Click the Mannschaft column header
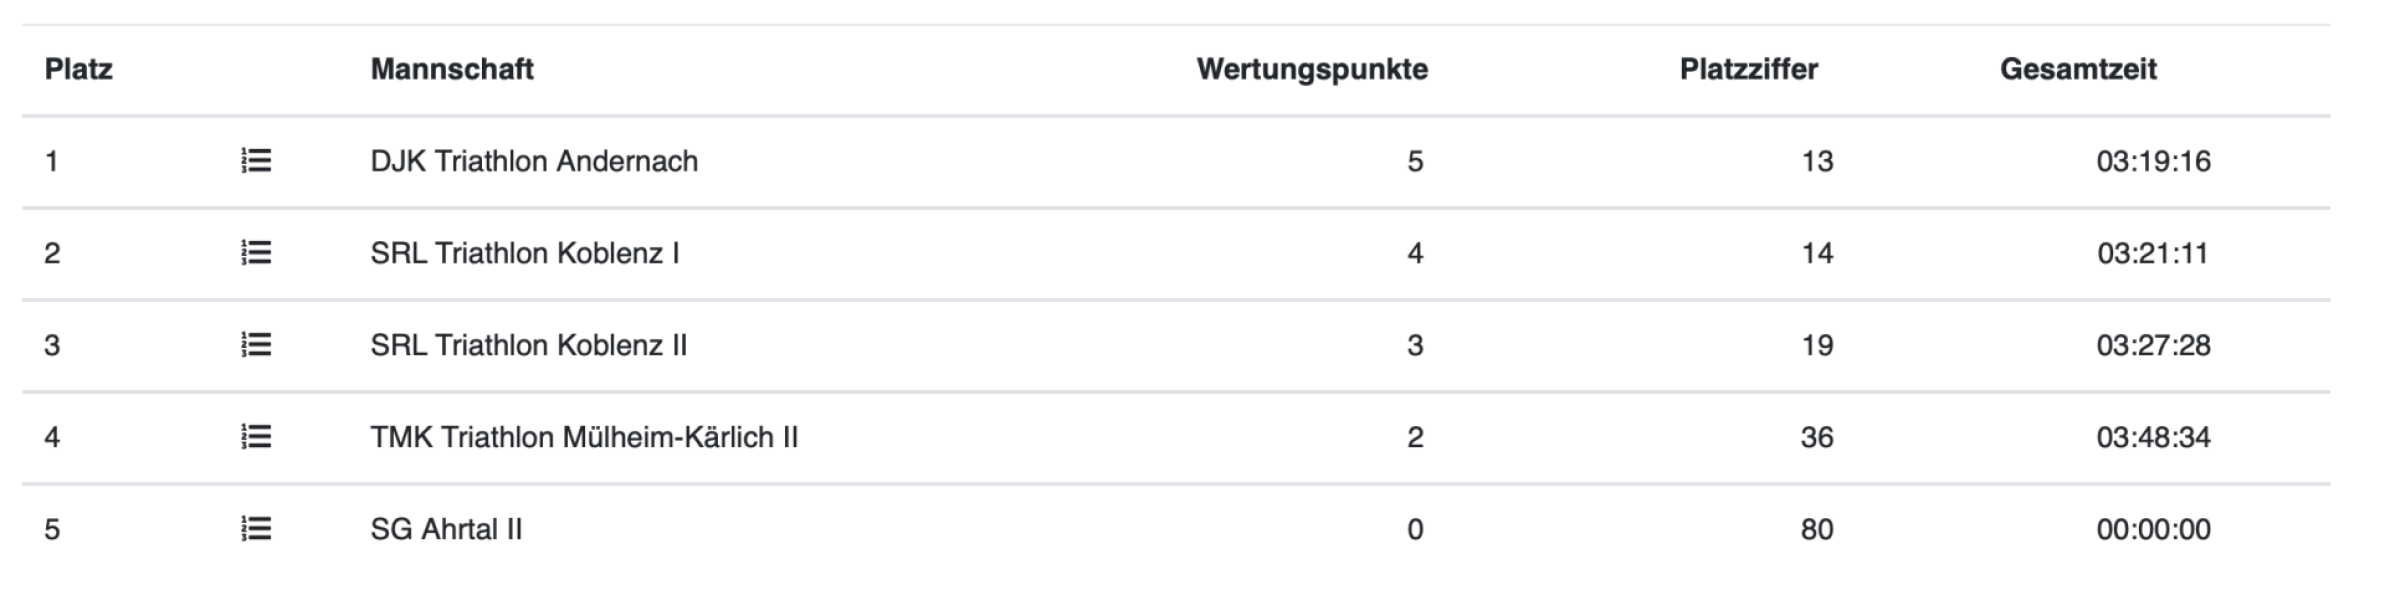 pyautogui.click(x=452, y=69)
